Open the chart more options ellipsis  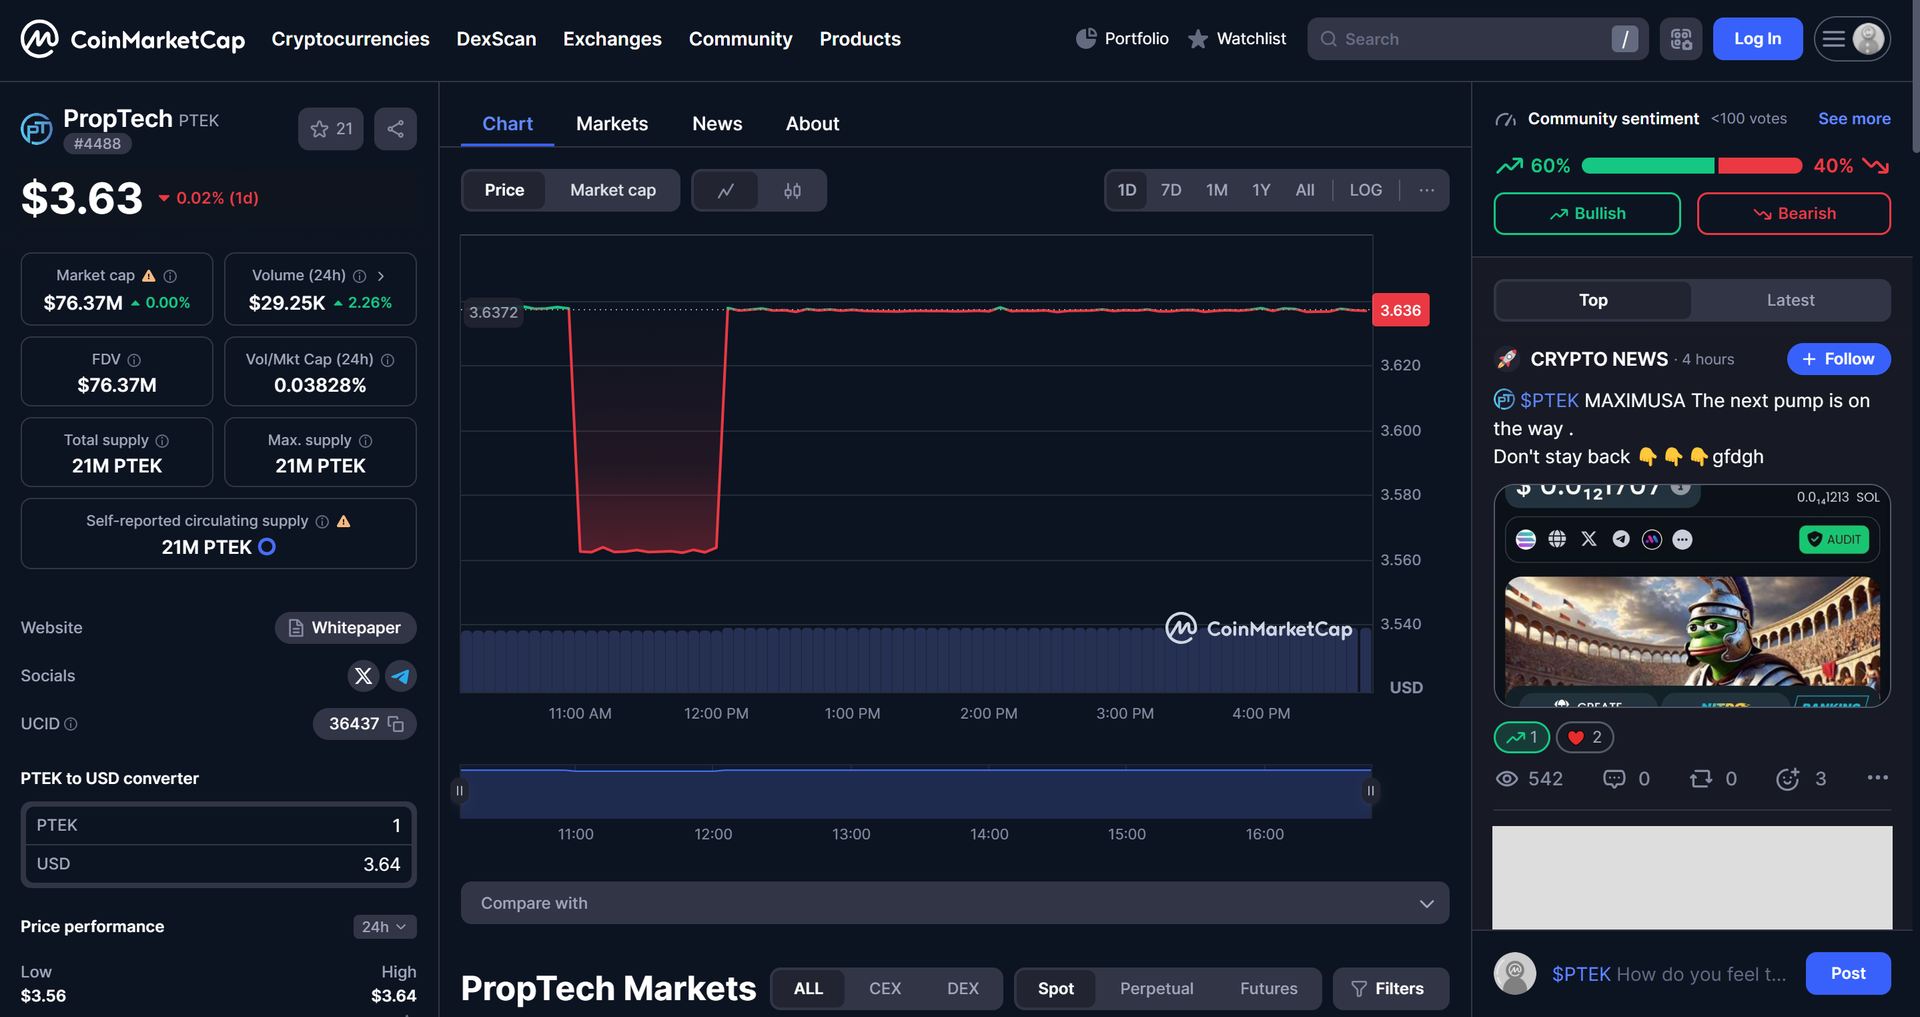(1426, 190)
